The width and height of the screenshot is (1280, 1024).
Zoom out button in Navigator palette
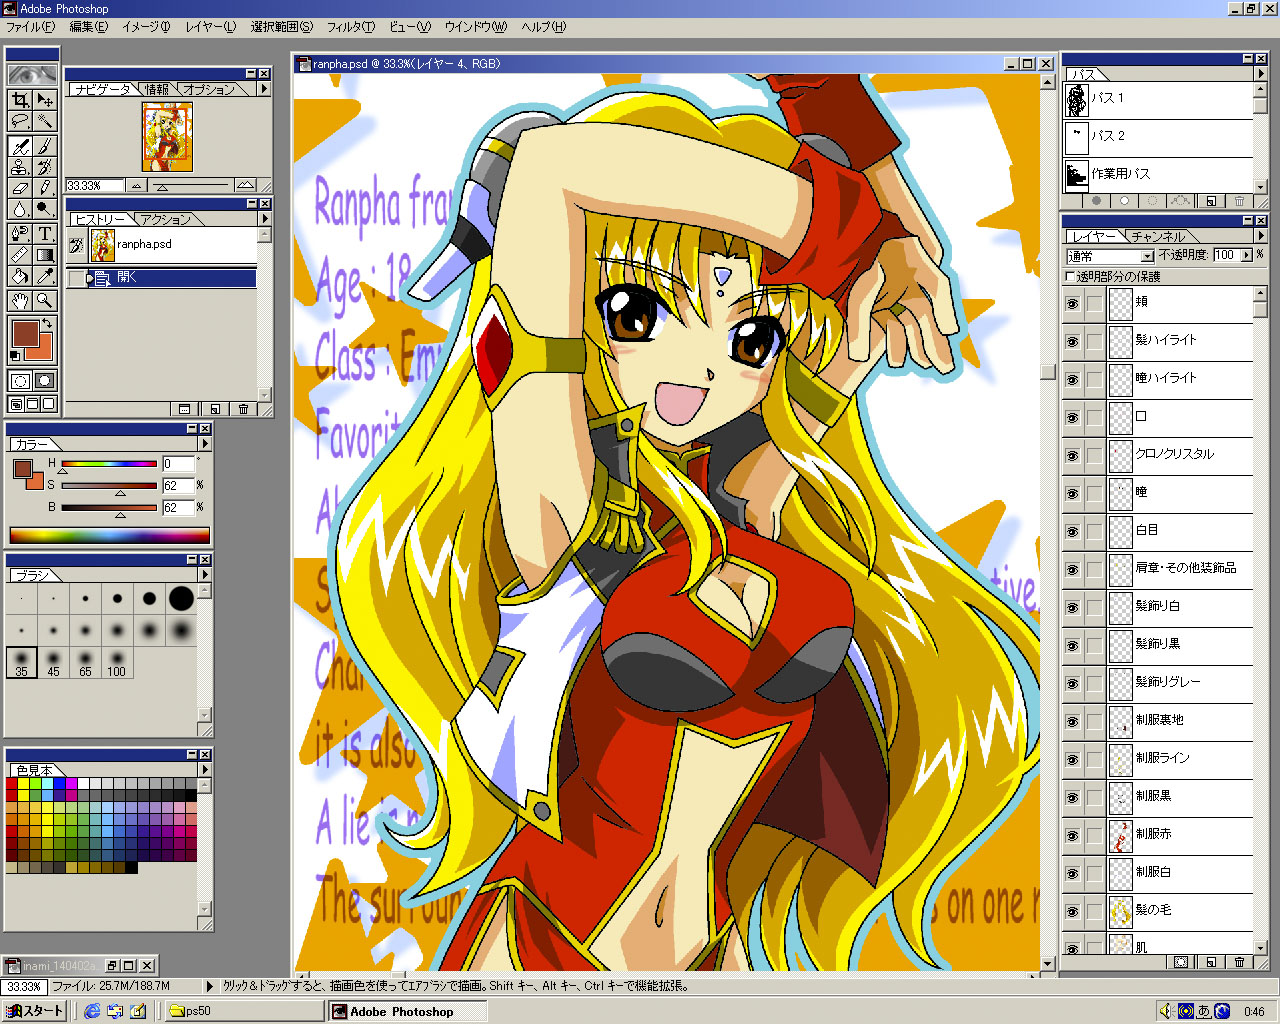[137, 186]
